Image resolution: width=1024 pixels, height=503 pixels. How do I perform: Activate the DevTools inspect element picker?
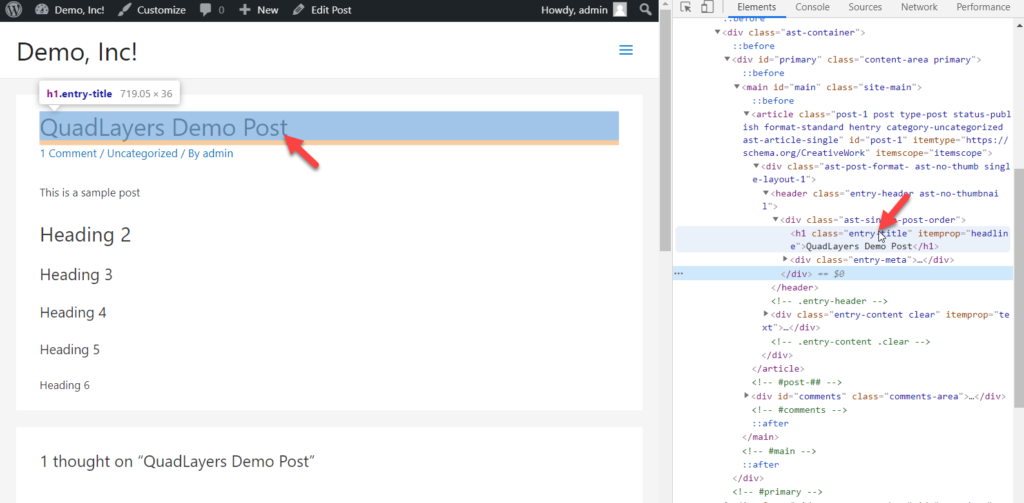coord(686,7)
